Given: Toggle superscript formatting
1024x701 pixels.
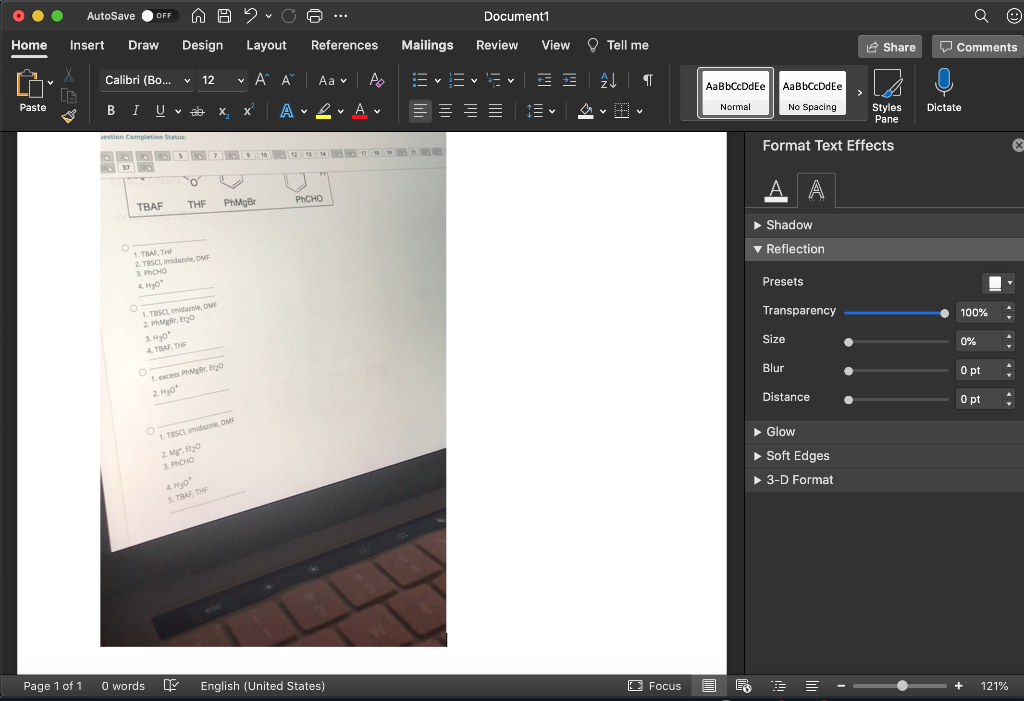Looking at the screenshot, I should [x=247, y=110].
